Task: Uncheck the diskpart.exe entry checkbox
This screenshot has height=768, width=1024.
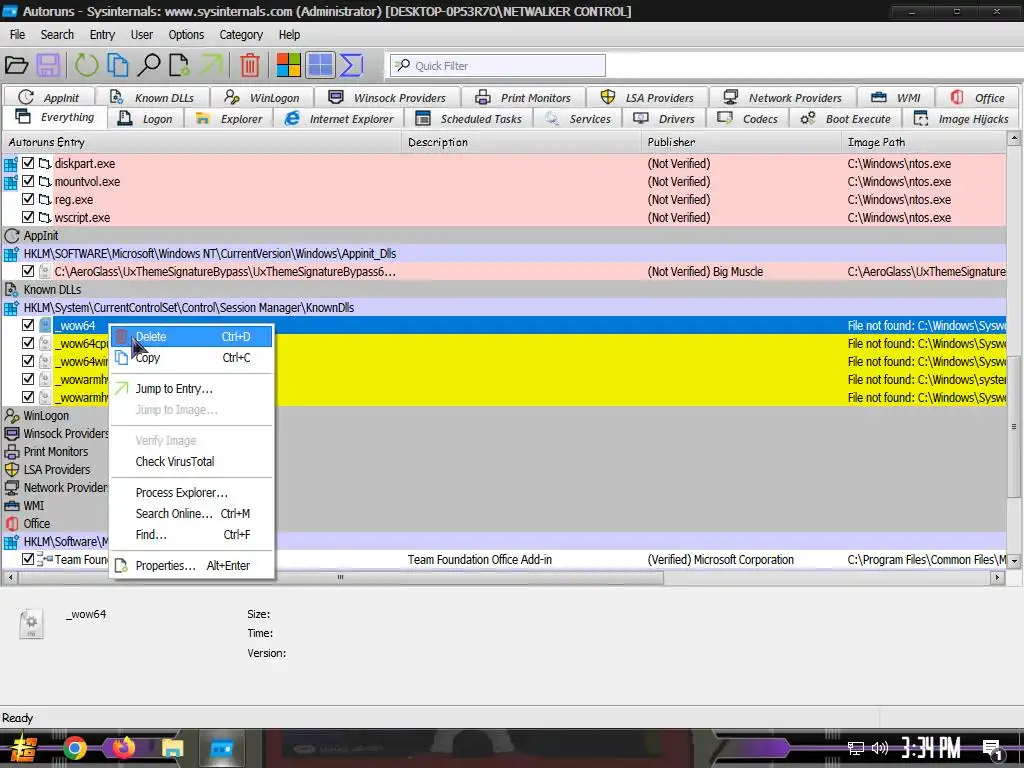Action: [28, 163]
